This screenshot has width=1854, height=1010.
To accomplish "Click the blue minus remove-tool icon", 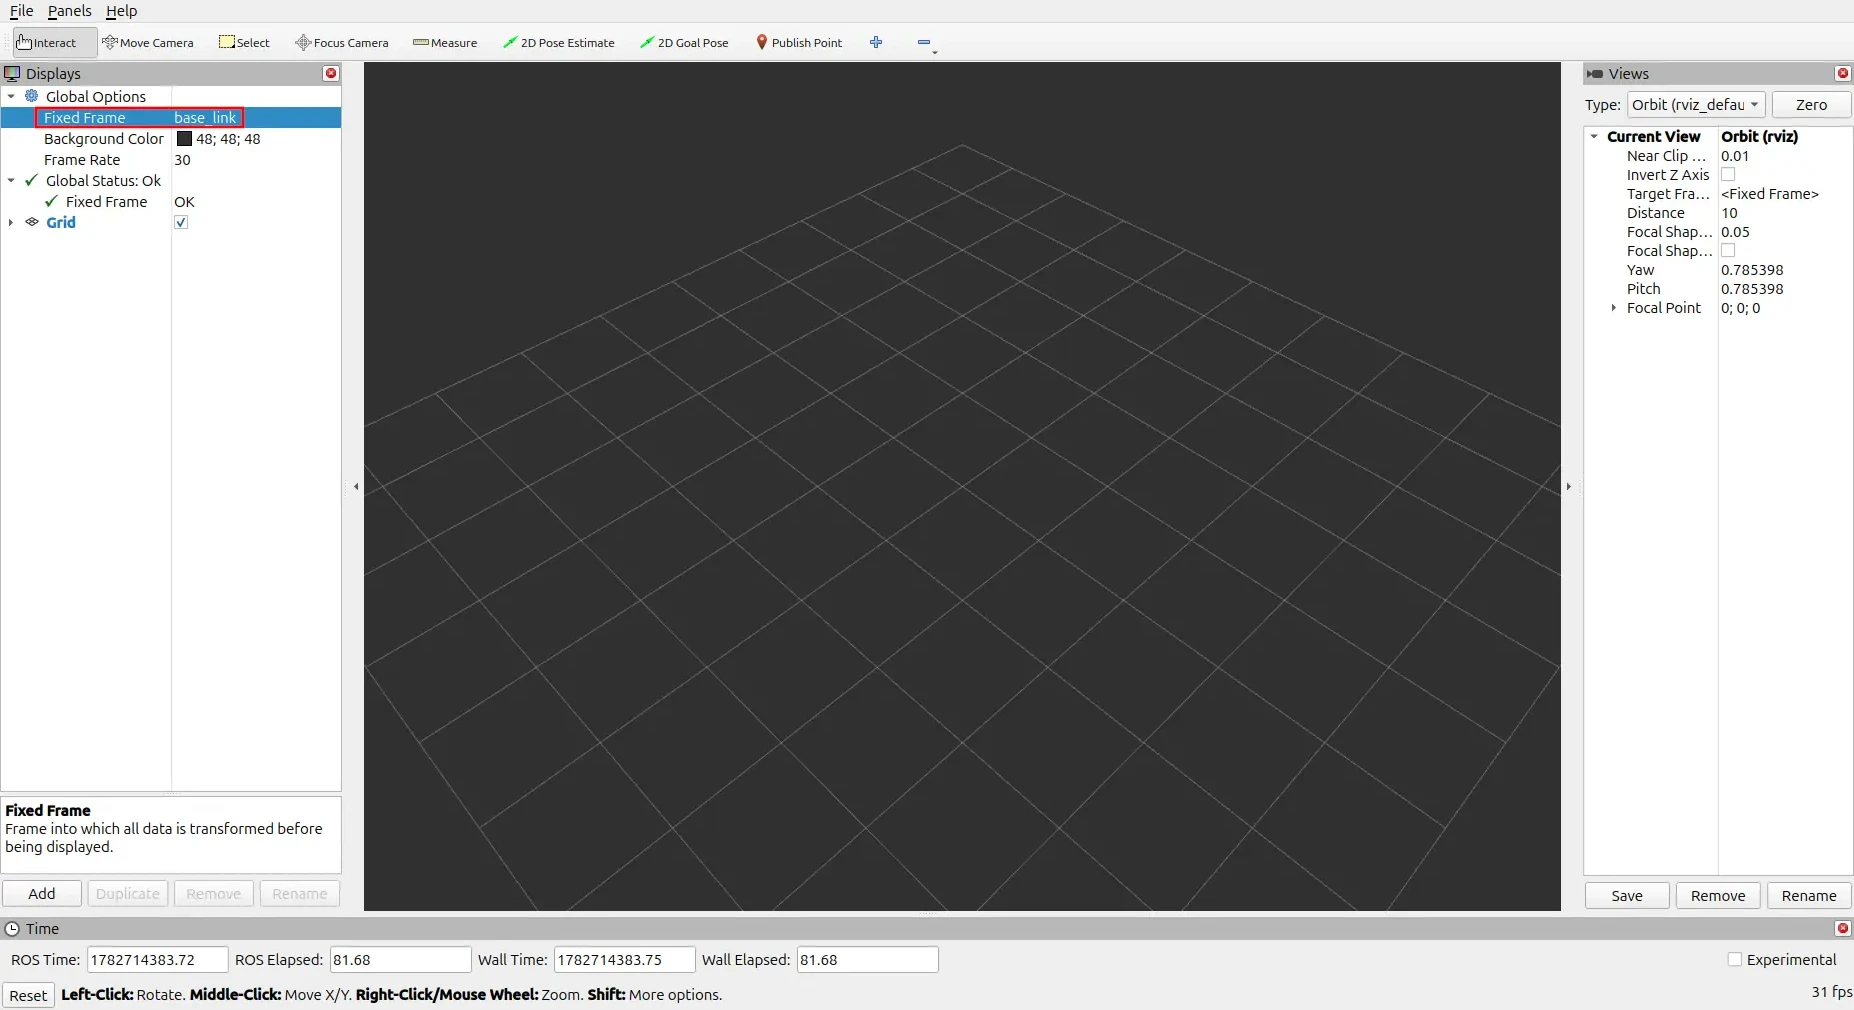I will 924,42.
